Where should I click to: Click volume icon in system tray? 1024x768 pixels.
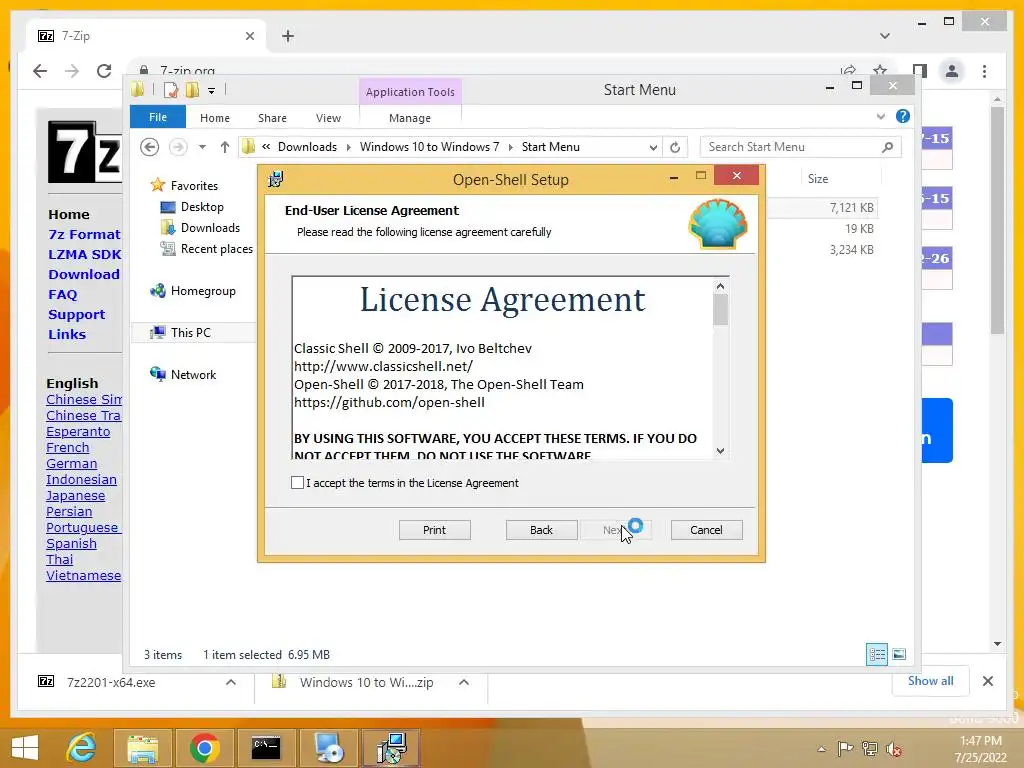[893, 748]
